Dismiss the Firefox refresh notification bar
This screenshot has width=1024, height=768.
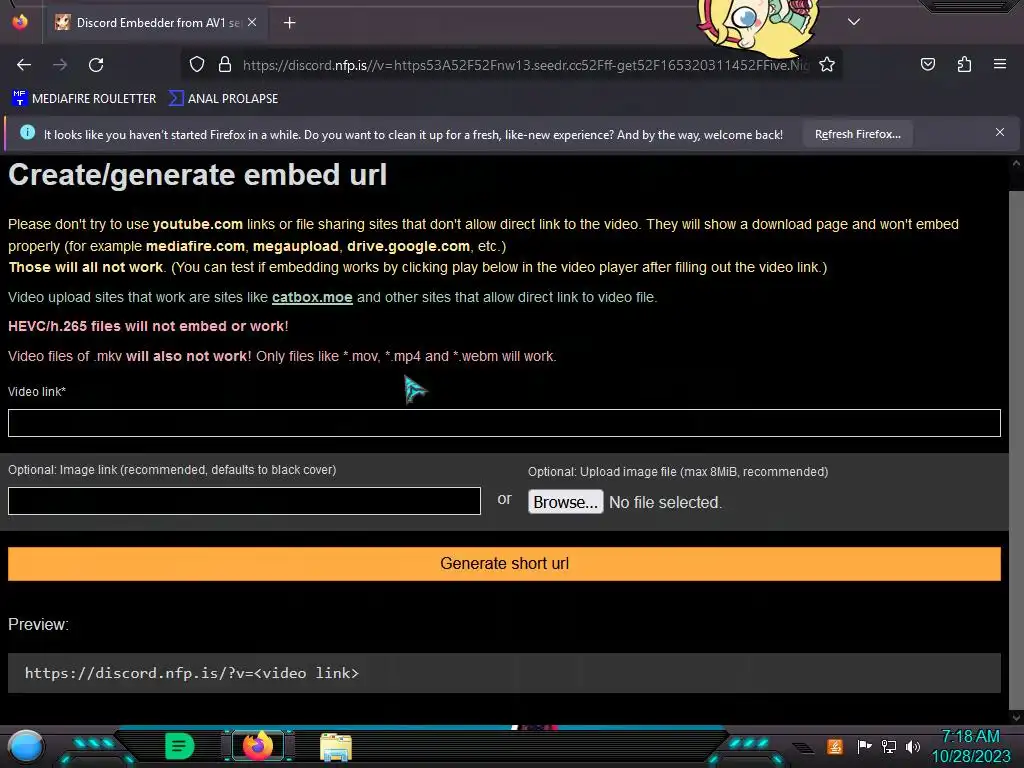click(1000, 133)
